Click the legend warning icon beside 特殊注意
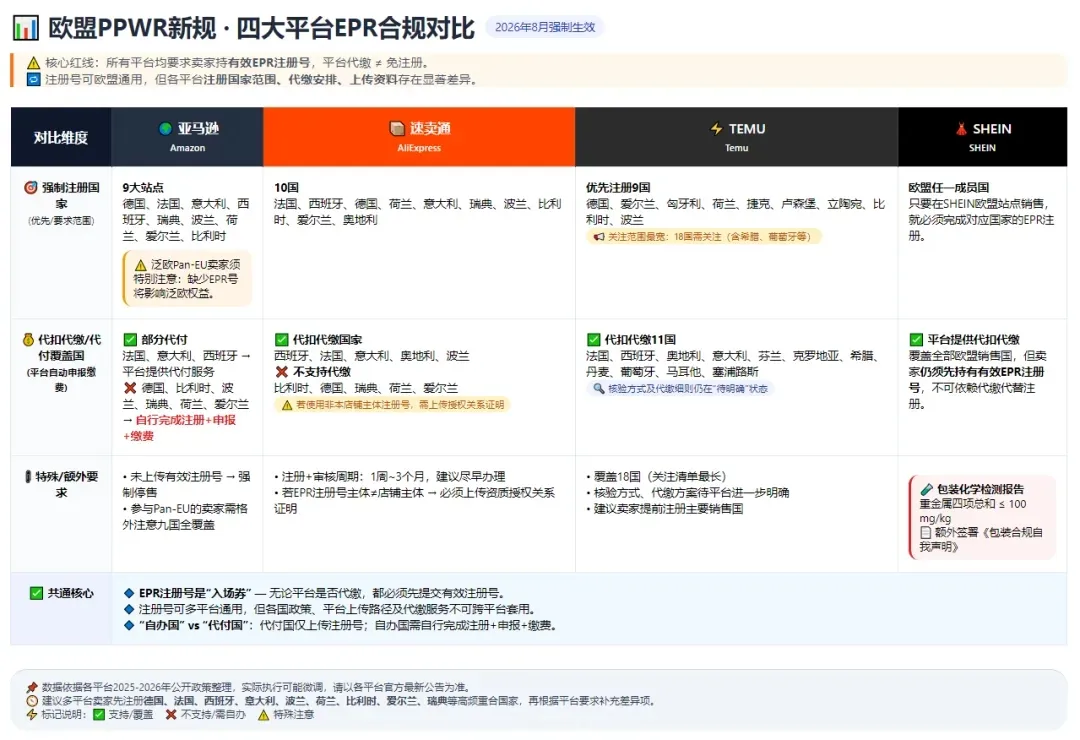Viewport: 1080px width, 740px height. tap(263, 715)
